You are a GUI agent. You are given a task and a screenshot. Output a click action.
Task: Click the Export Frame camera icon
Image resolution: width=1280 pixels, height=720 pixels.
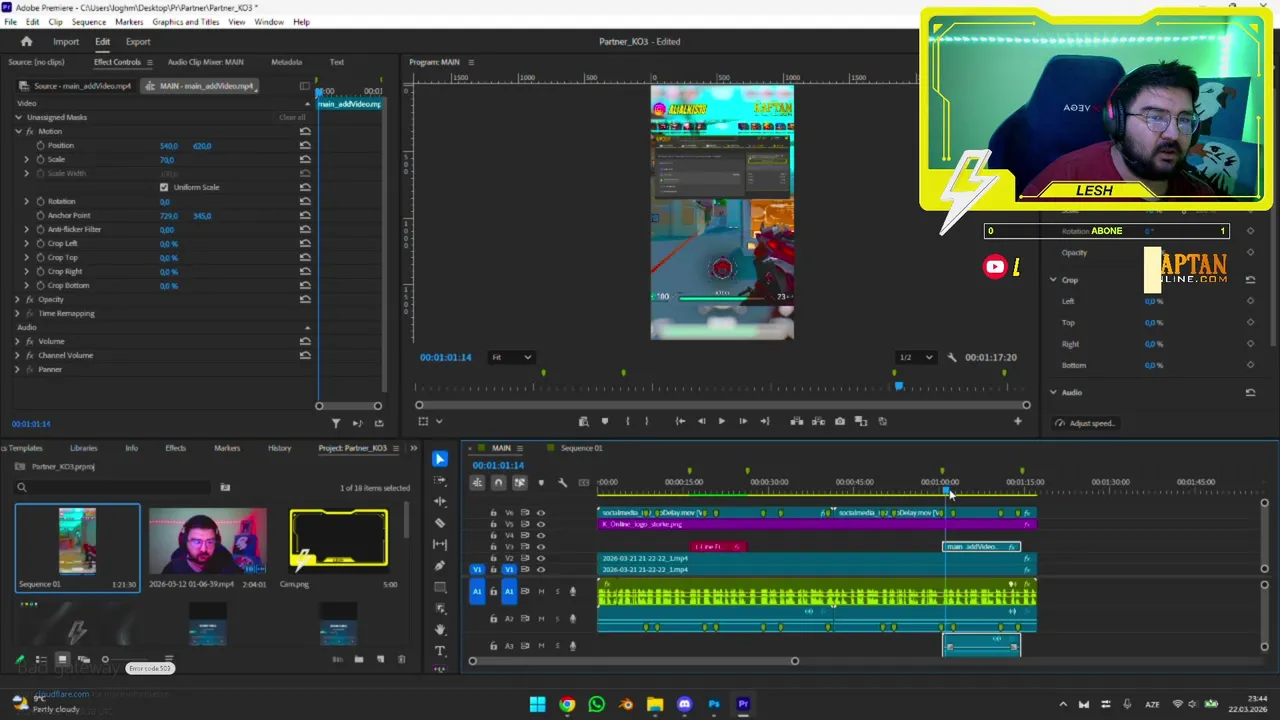[839, 421]
